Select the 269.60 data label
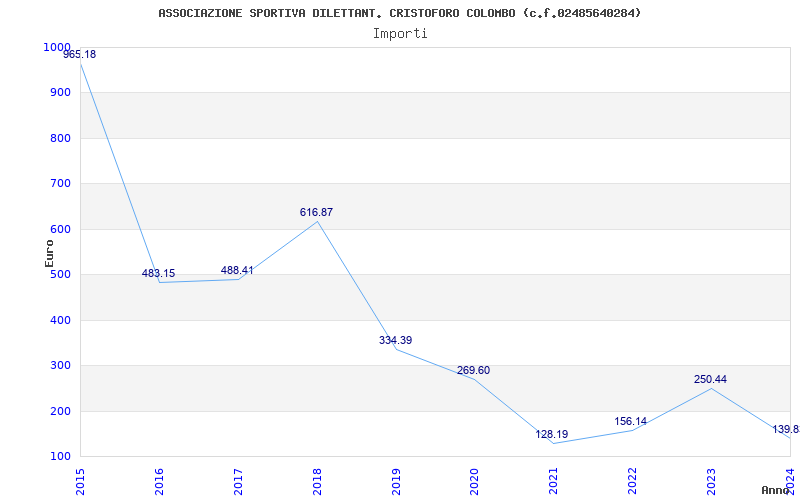This screenshot has width=800, height=500. point(473,370)
